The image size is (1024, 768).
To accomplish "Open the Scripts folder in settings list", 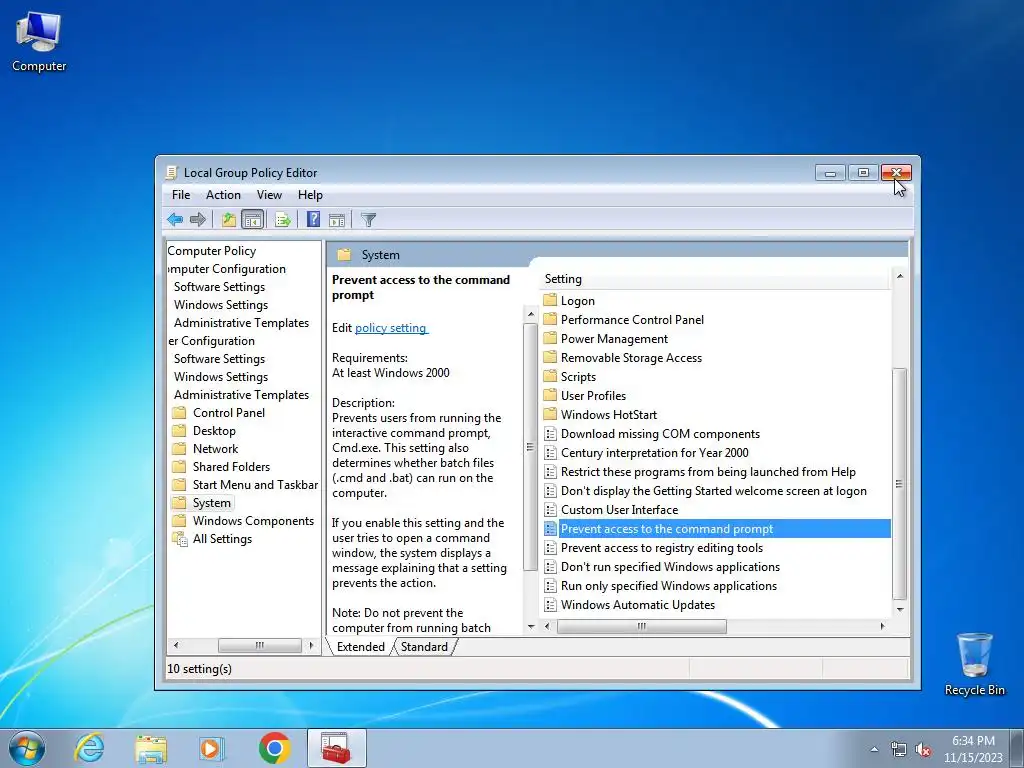I will (x=578, y=377).
